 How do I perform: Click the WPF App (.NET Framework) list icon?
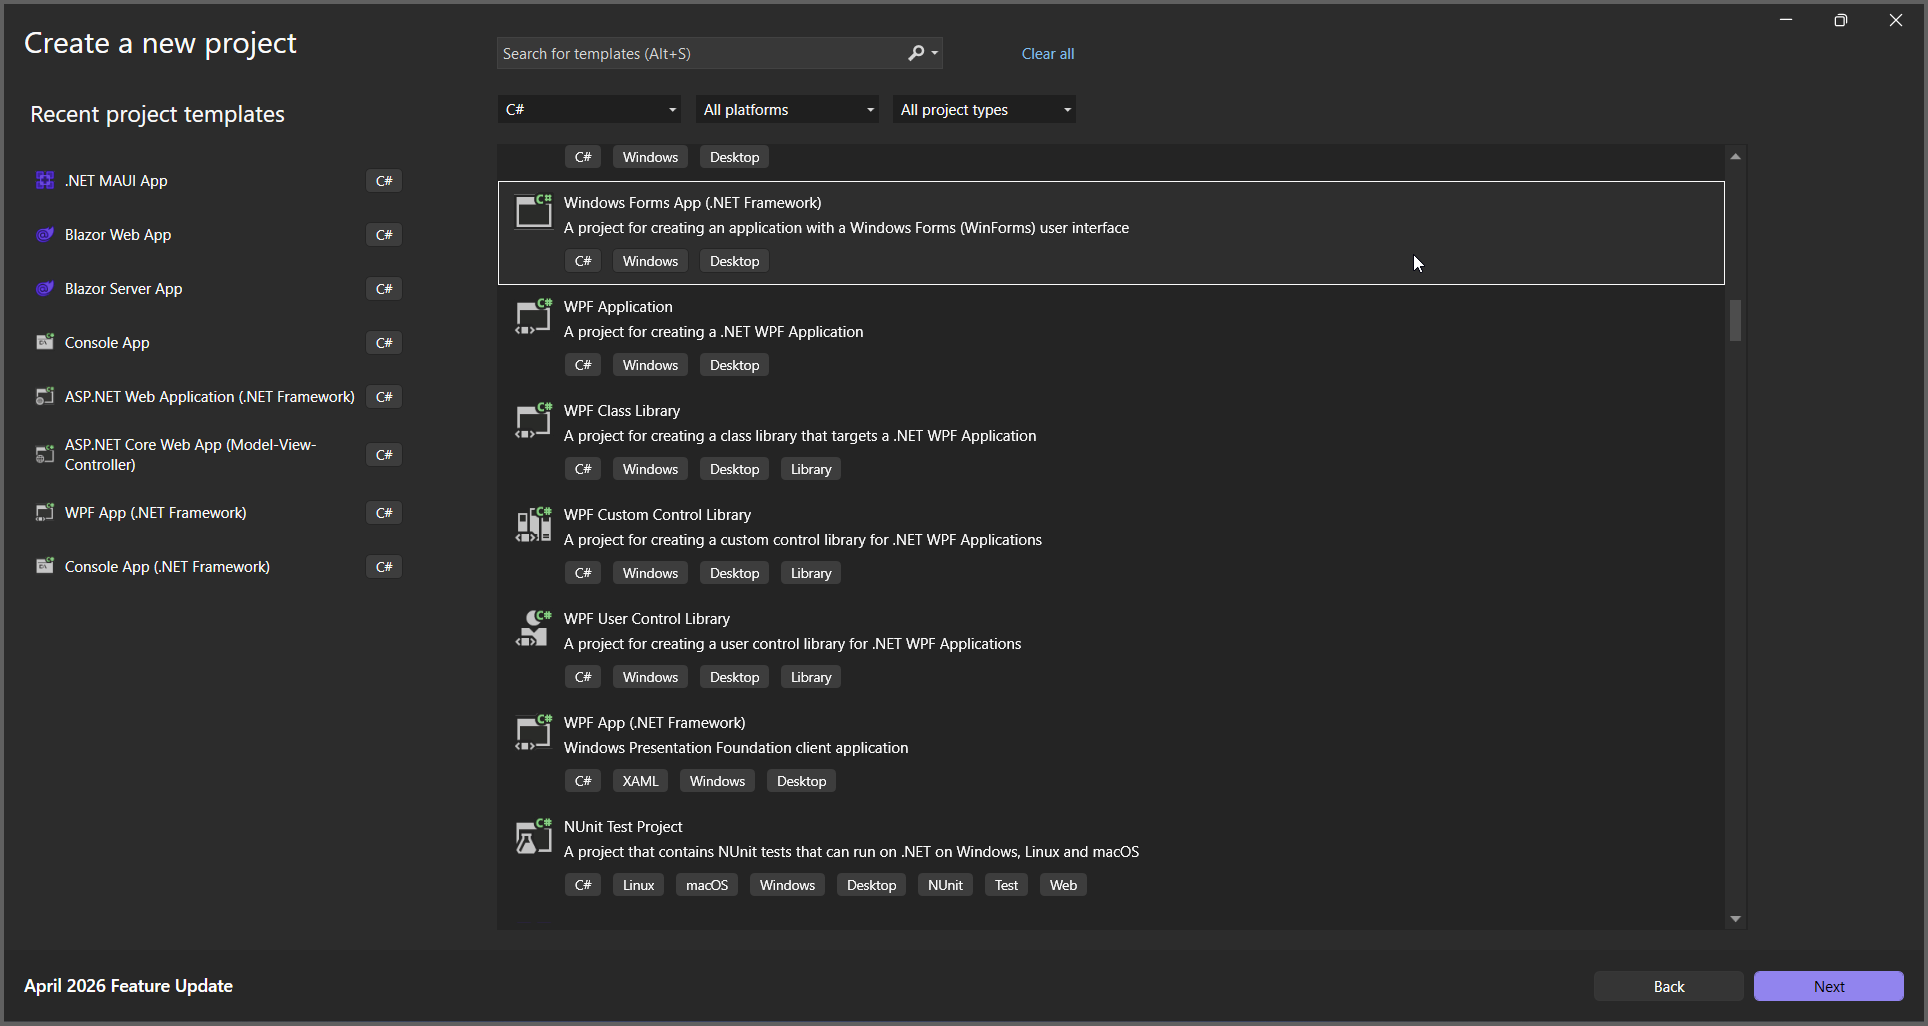pos(533,732)
